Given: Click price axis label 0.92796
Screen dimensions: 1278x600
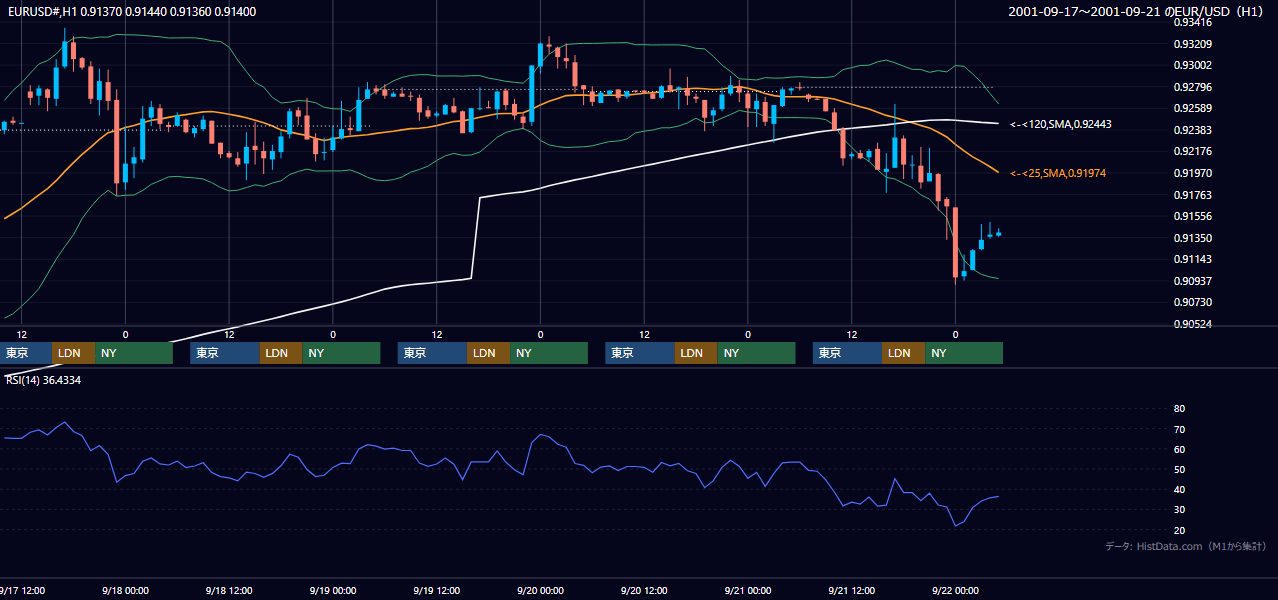Looking at the screenshot, I should click(x=1192, y=87).
